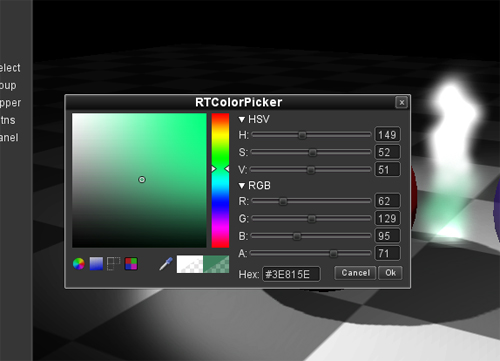Activate the eyedropper tool
Screen dimensions: 500x361
tap(166, 264)
